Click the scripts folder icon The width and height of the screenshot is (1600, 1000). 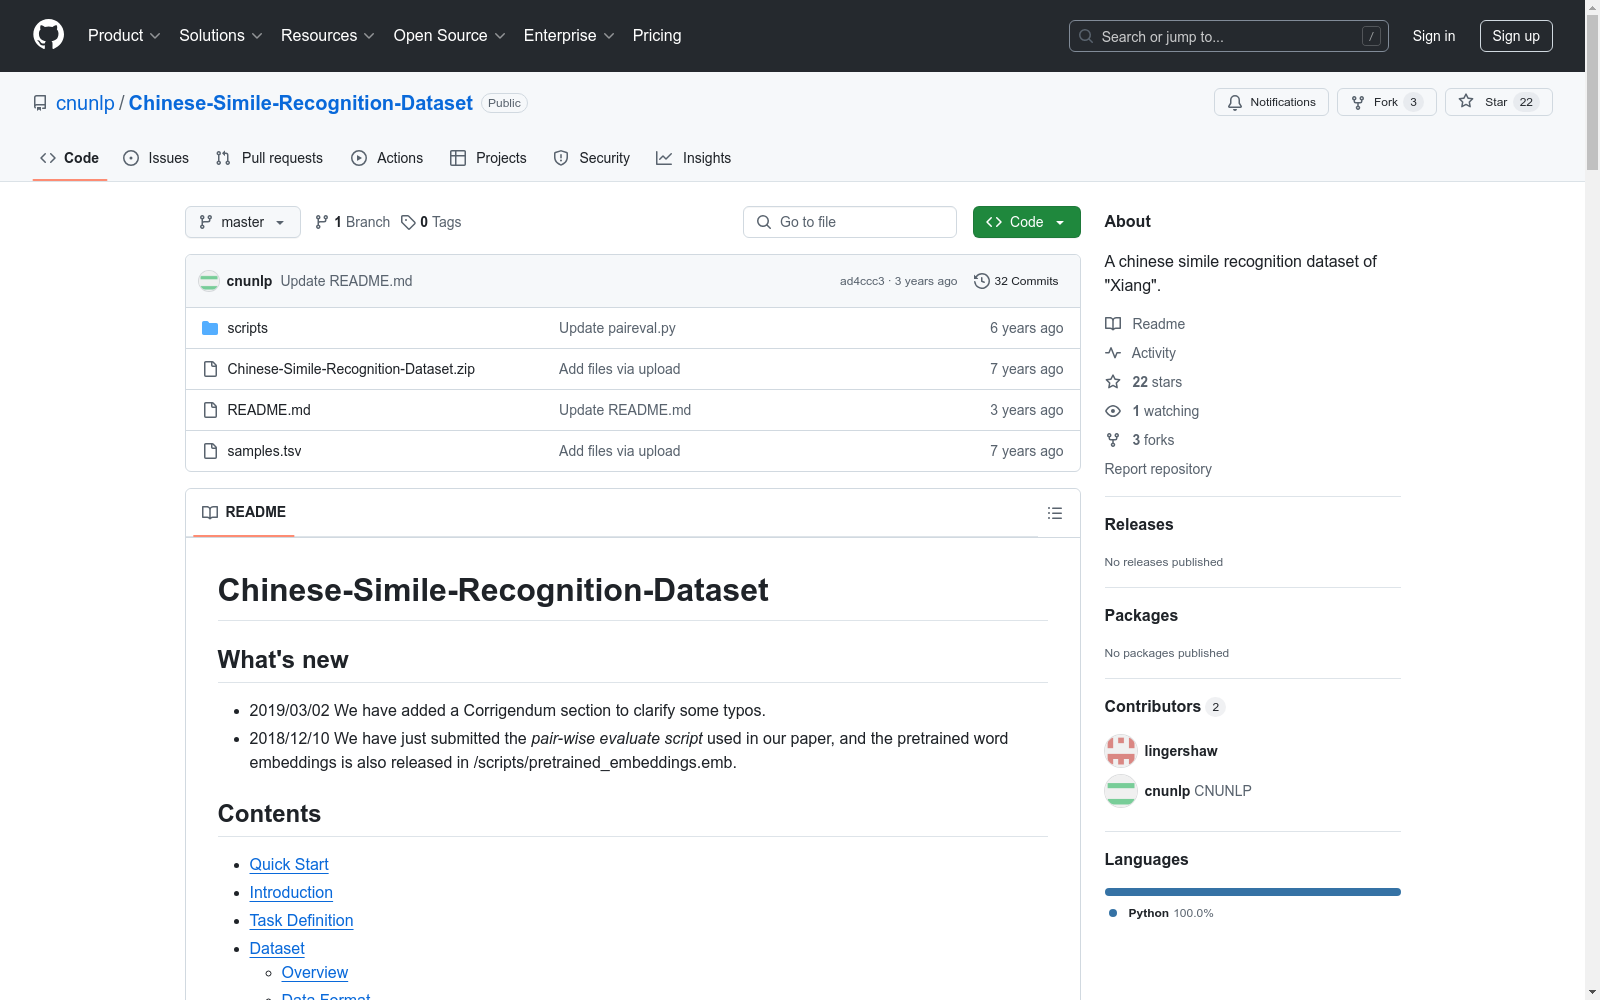(x=210, y=328)
